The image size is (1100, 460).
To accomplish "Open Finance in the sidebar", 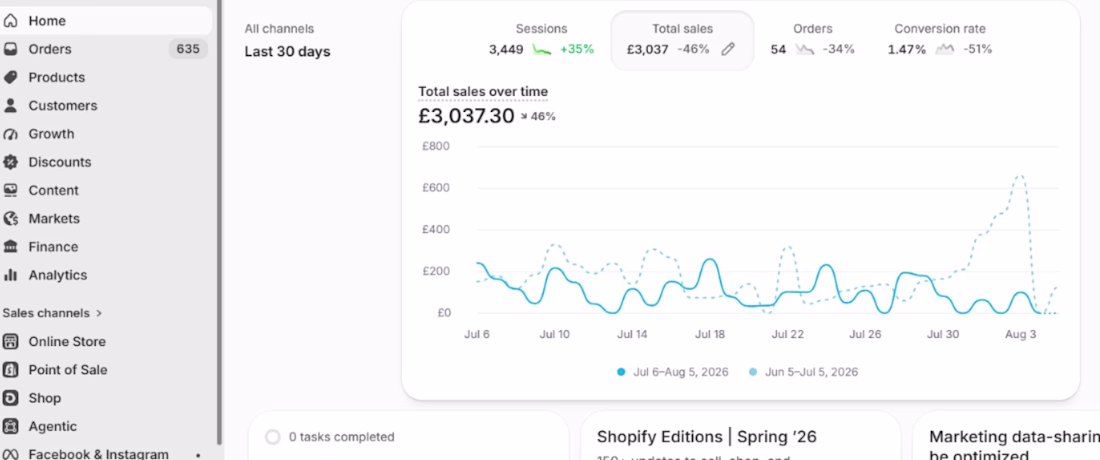I will (x=105, y=247).
